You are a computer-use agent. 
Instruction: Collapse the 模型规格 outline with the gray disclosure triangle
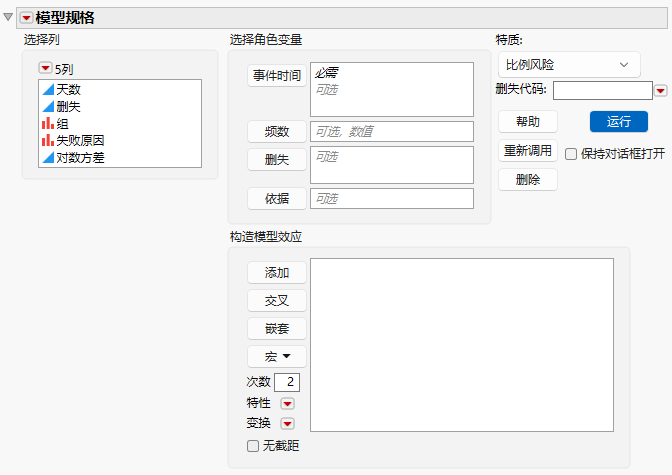tap(8, 17)
